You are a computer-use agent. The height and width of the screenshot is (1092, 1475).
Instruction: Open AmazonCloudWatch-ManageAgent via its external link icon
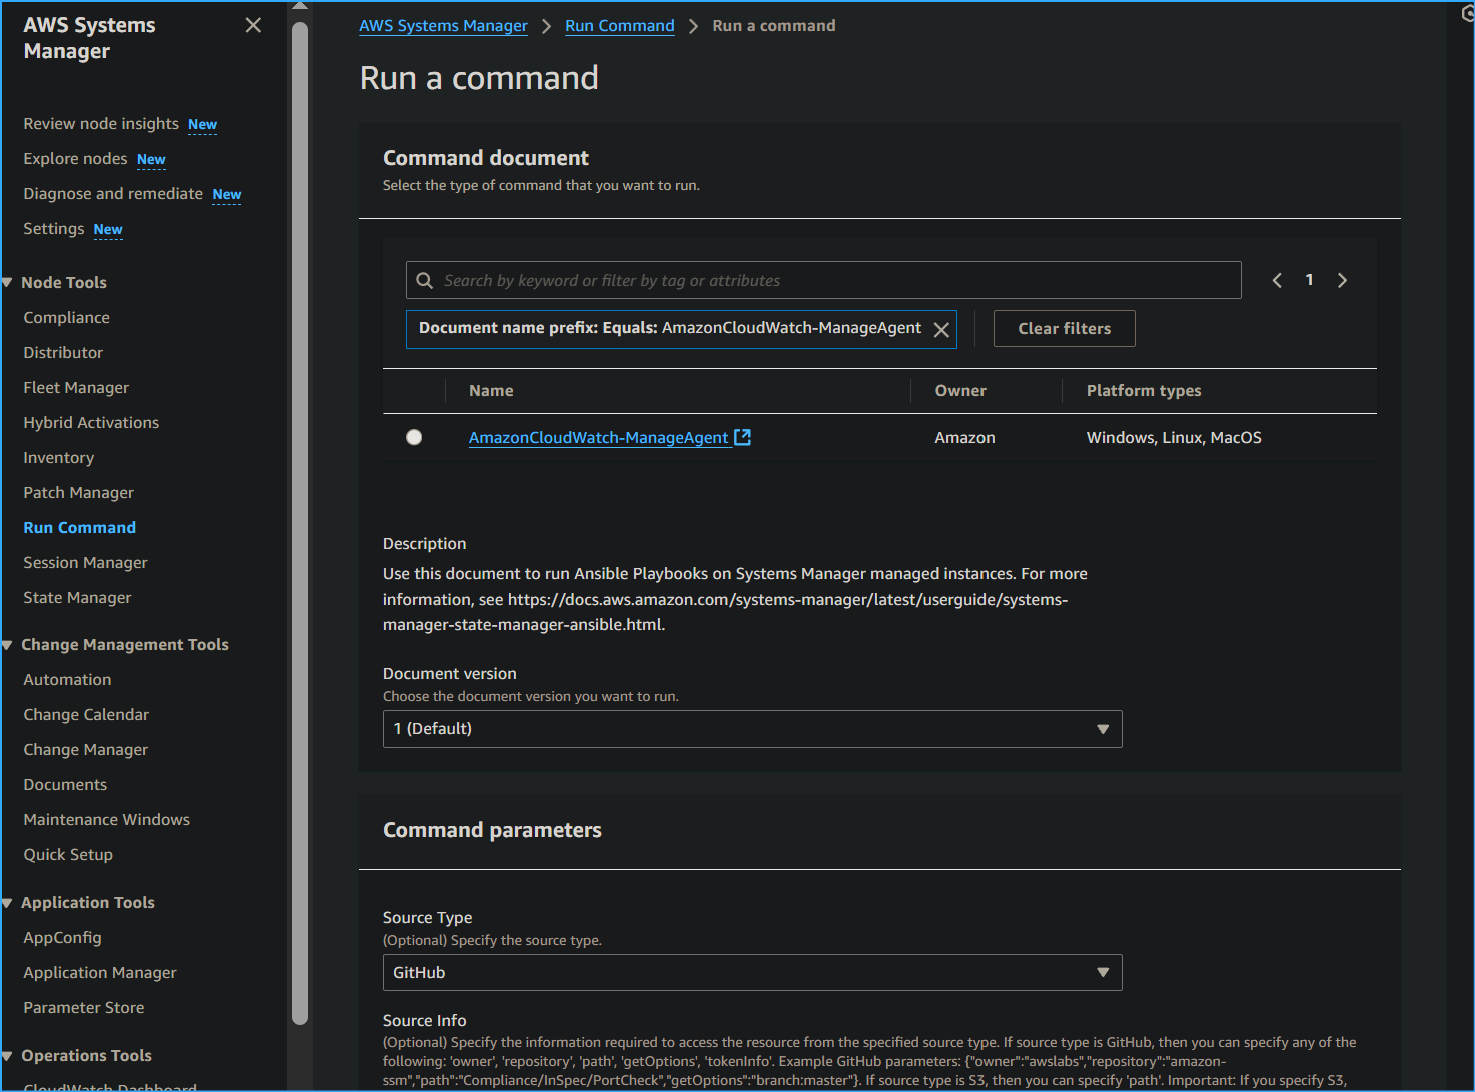point(742,436)
